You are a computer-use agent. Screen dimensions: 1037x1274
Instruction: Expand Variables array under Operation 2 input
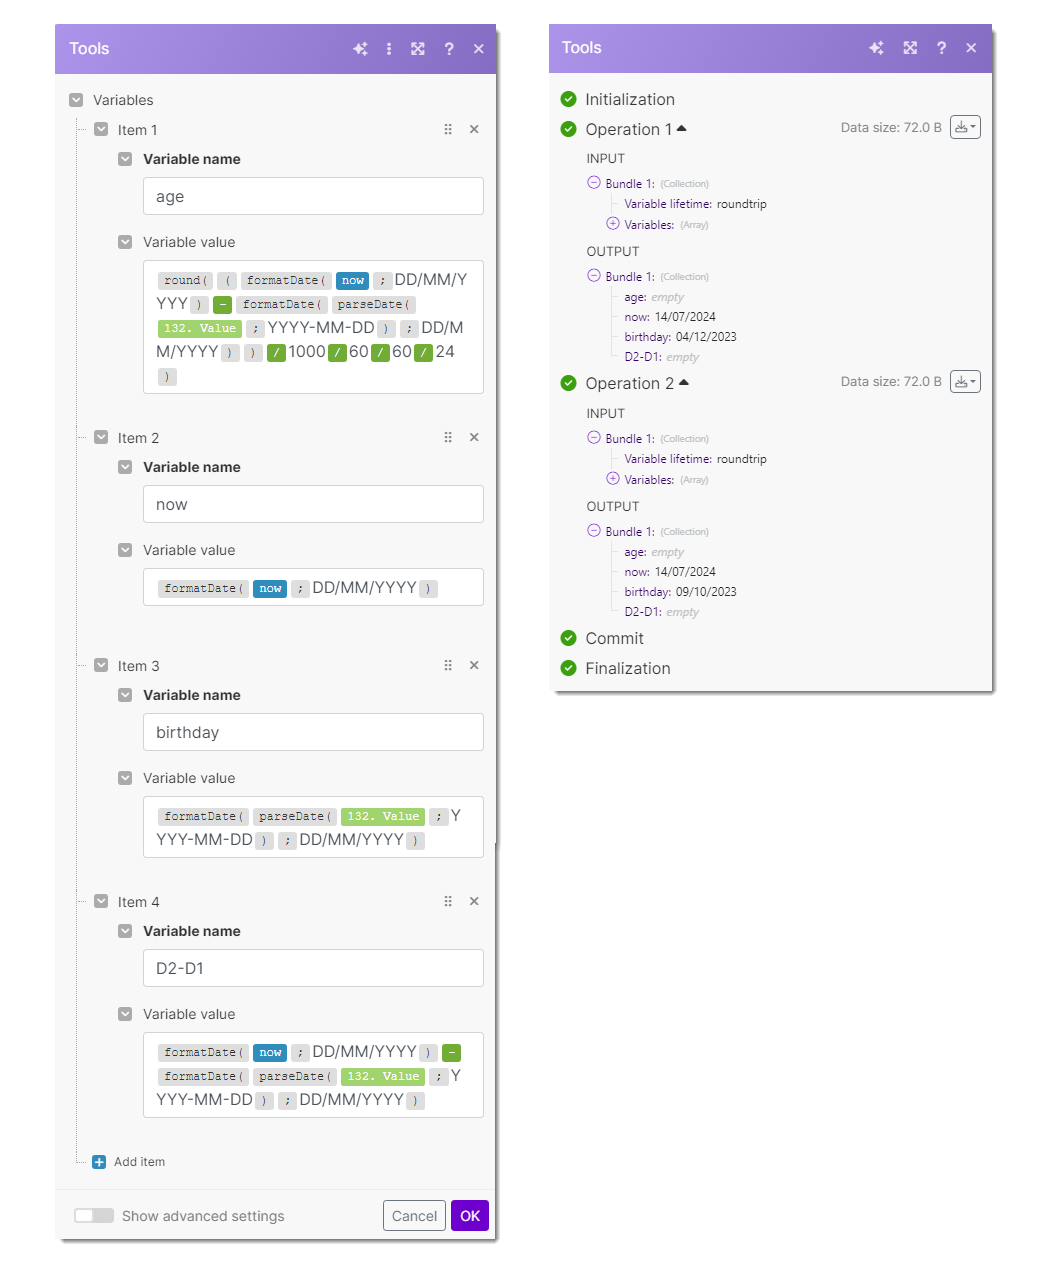click(613, 479)
